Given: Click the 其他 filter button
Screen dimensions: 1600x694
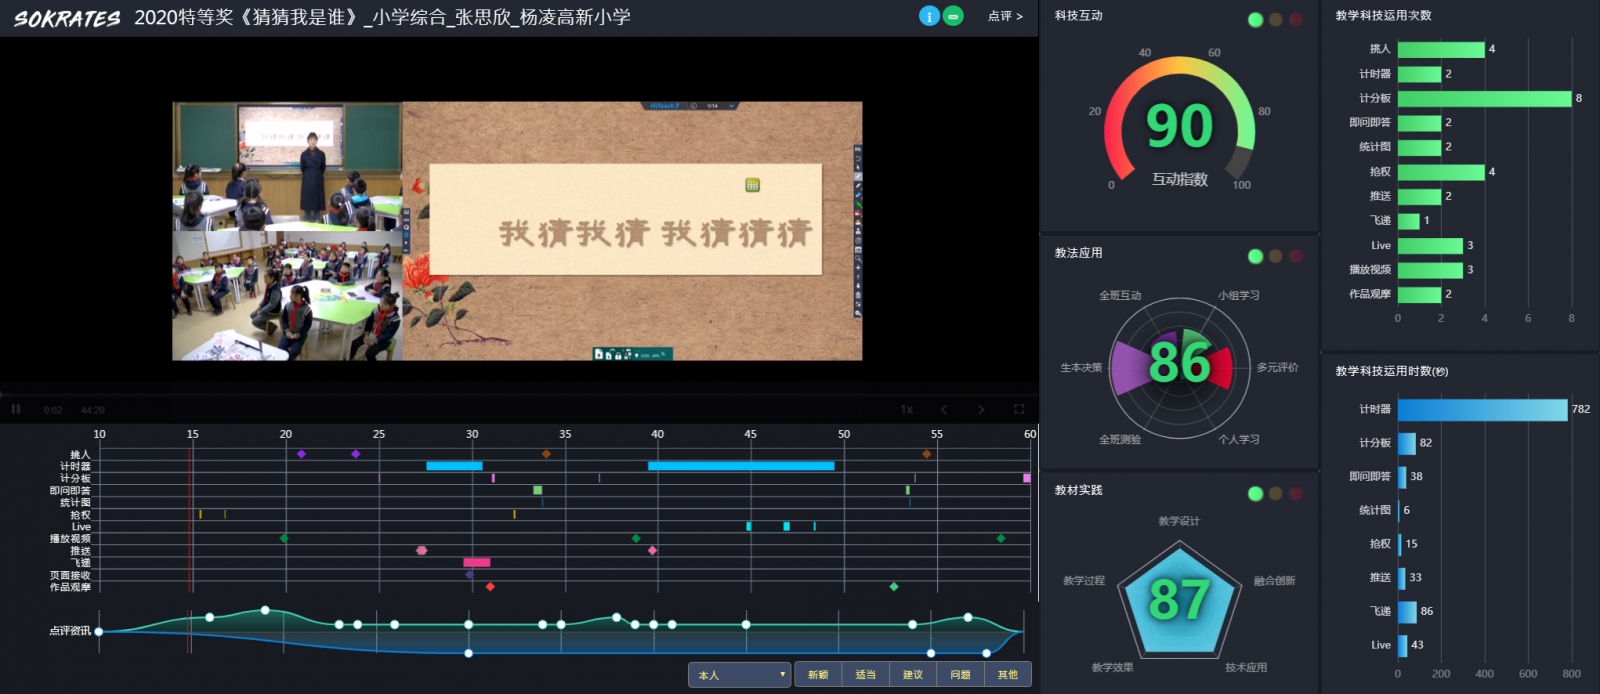Looking at the screenshot, I should click(x=1007, y=675).
